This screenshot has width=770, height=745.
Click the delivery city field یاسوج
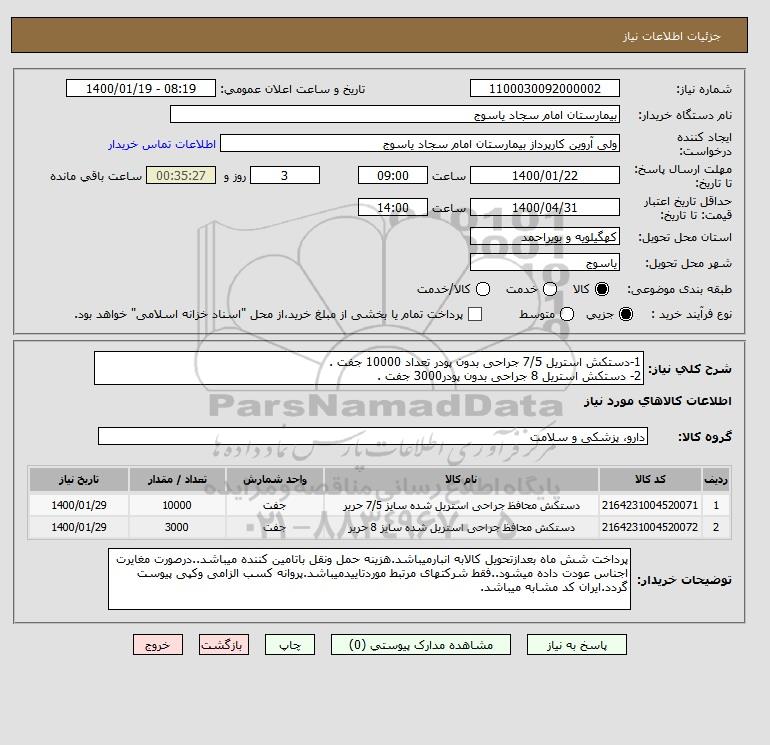coord(545,263)
